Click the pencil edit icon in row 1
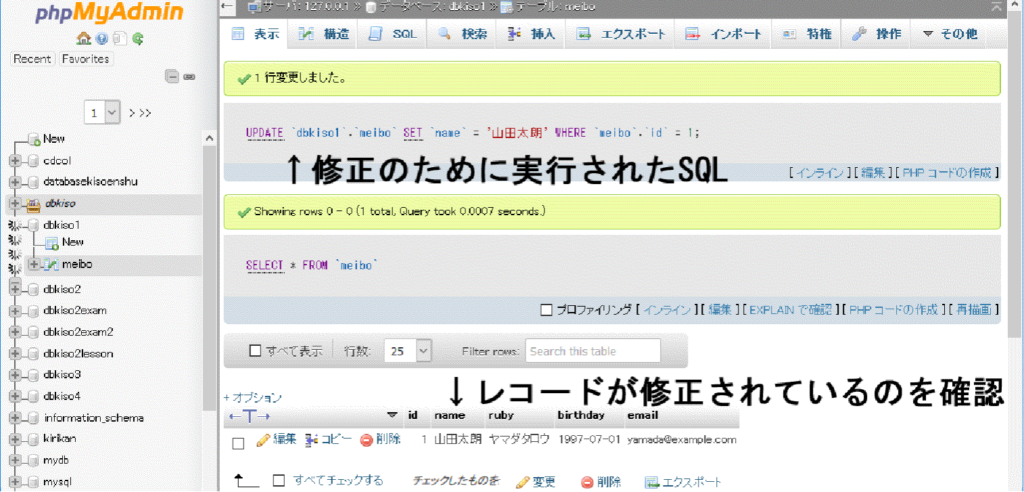 (x=263, y=440)
